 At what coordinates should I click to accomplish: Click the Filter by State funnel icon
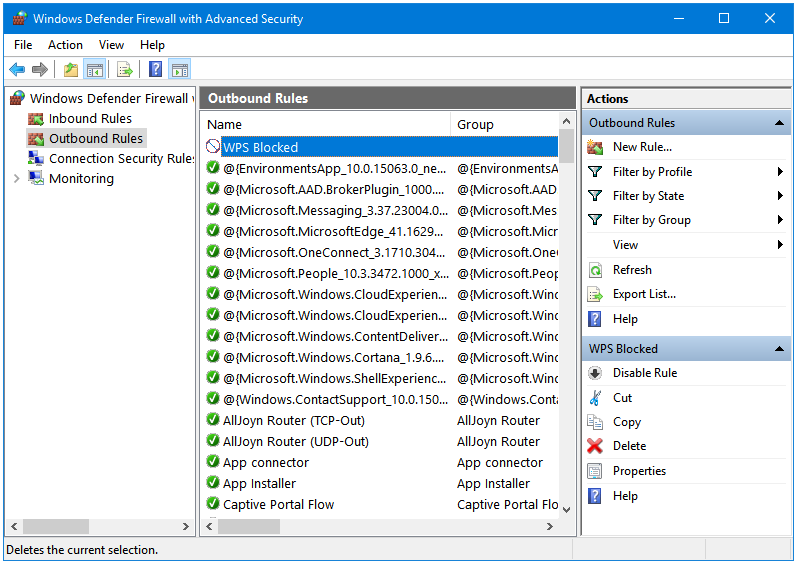pos(595,196)
